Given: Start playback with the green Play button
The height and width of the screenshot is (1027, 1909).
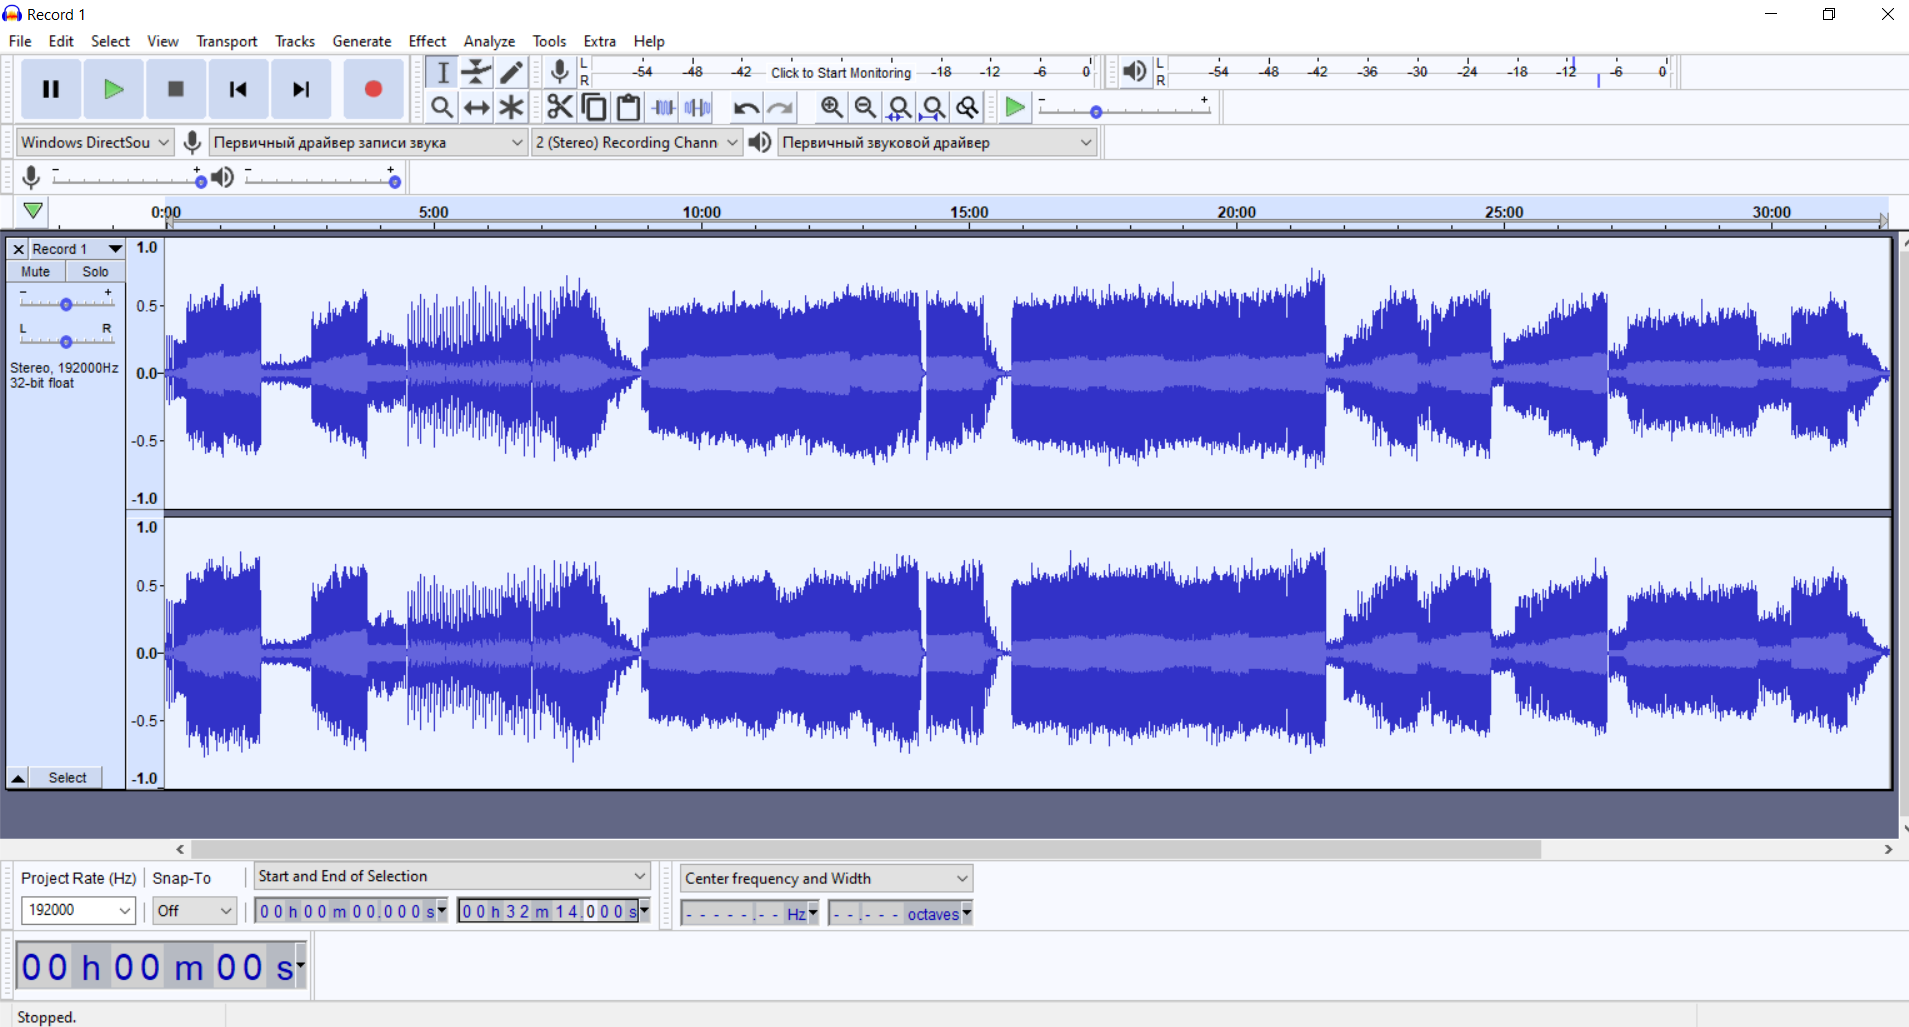Looking at the screenshot, I should click(113, 89).
